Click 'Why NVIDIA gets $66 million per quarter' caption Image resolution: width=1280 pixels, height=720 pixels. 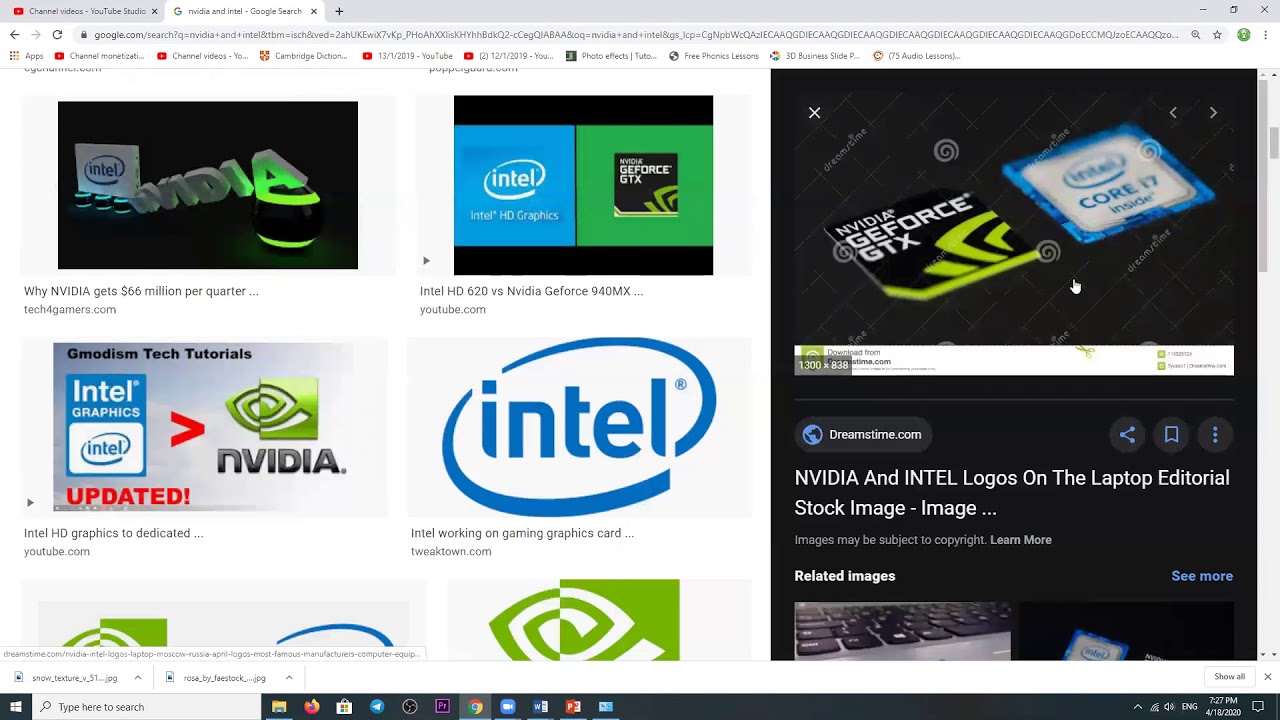point(141,291)
